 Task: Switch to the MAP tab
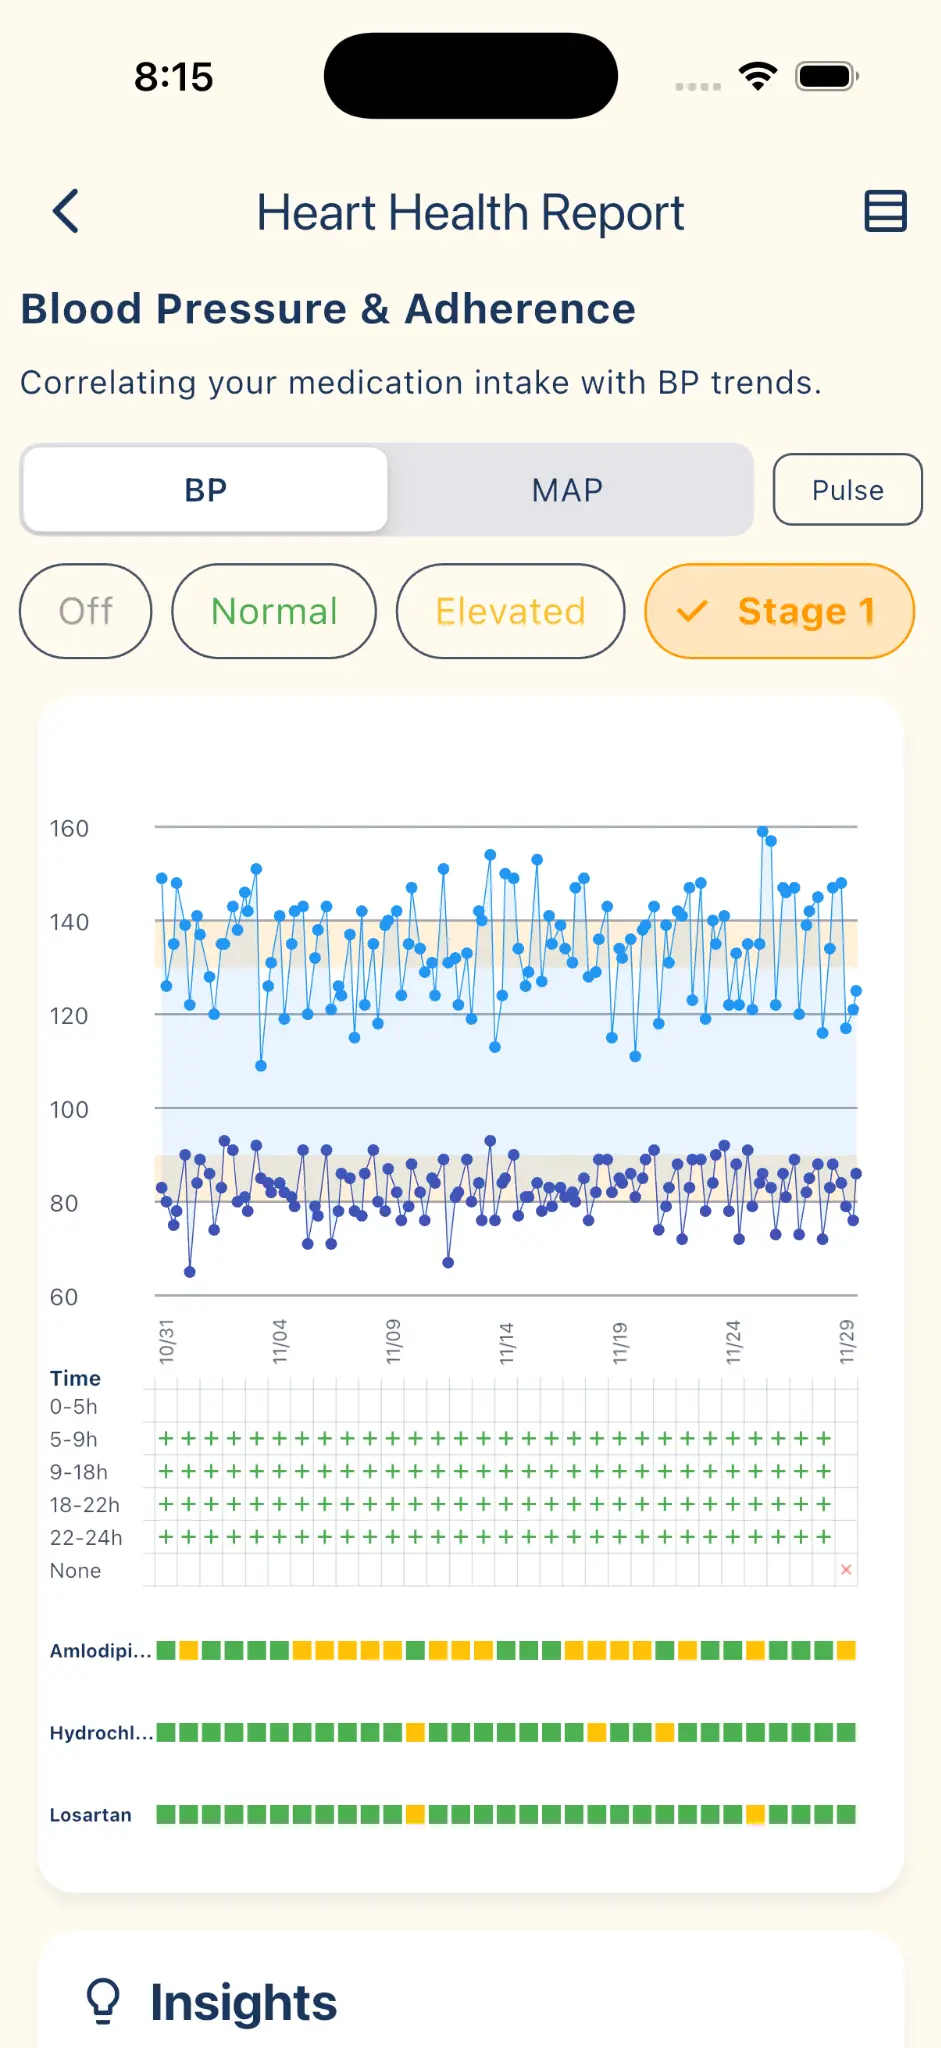click(x=566, y=489)
